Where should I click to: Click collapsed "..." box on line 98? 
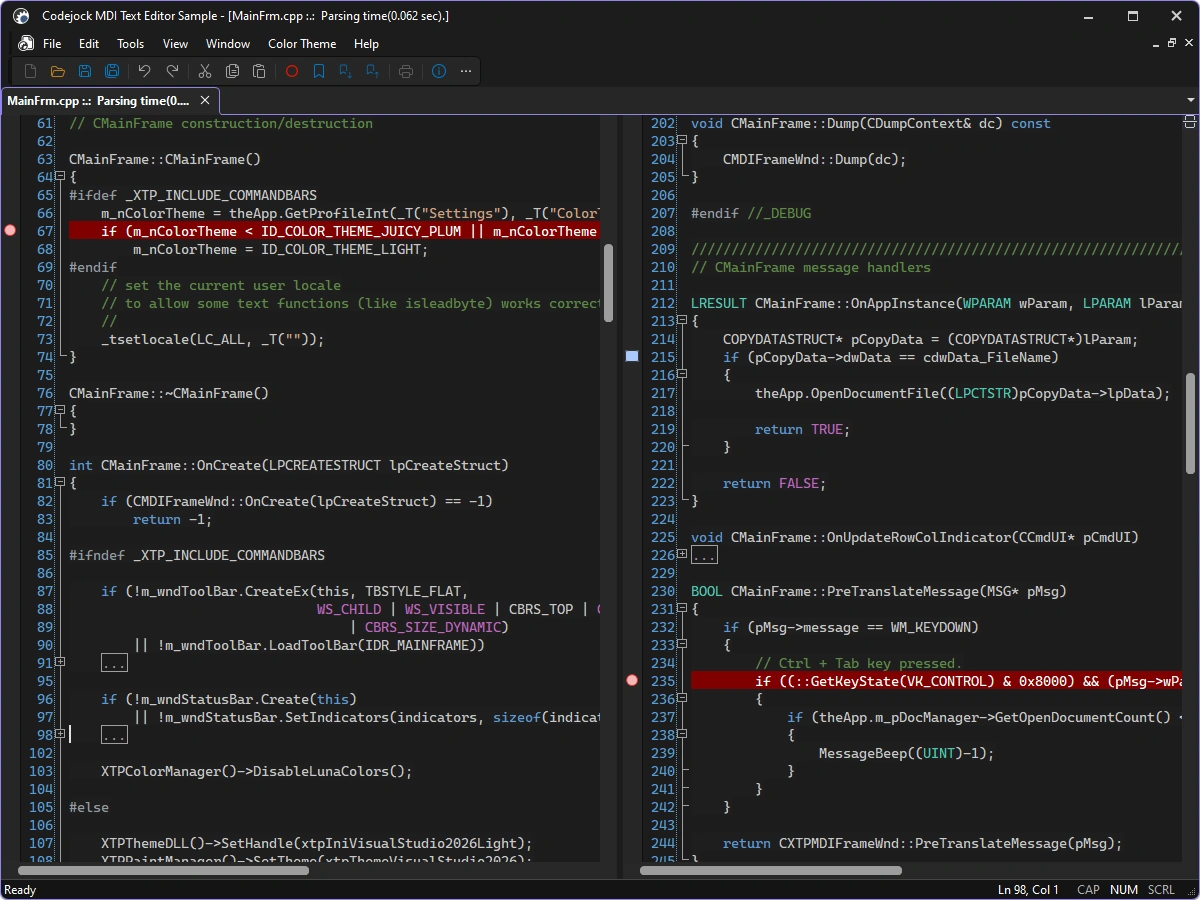tap(114, 735)
